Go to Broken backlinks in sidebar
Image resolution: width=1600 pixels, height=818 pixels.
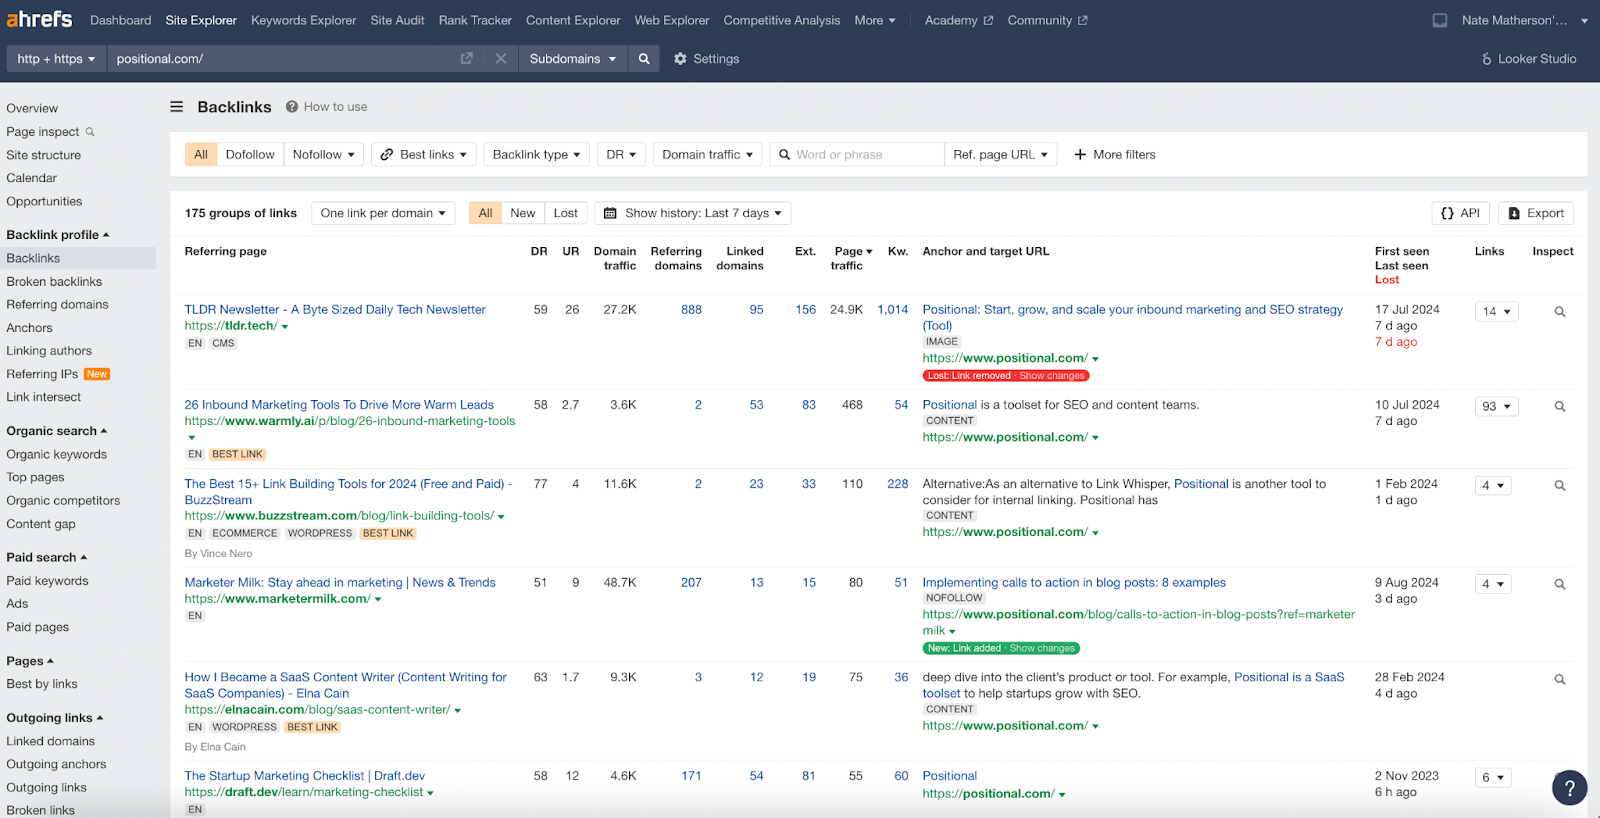click(54, 282)
